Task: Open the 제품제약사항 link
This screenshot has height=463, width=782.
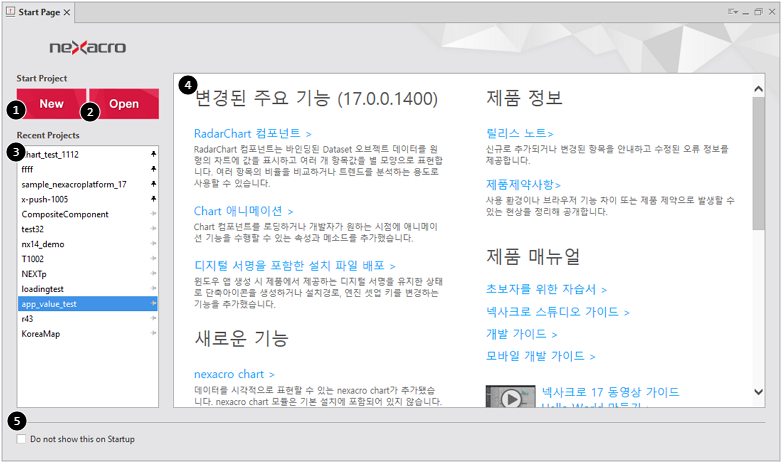Action: (x=524, y=185)
